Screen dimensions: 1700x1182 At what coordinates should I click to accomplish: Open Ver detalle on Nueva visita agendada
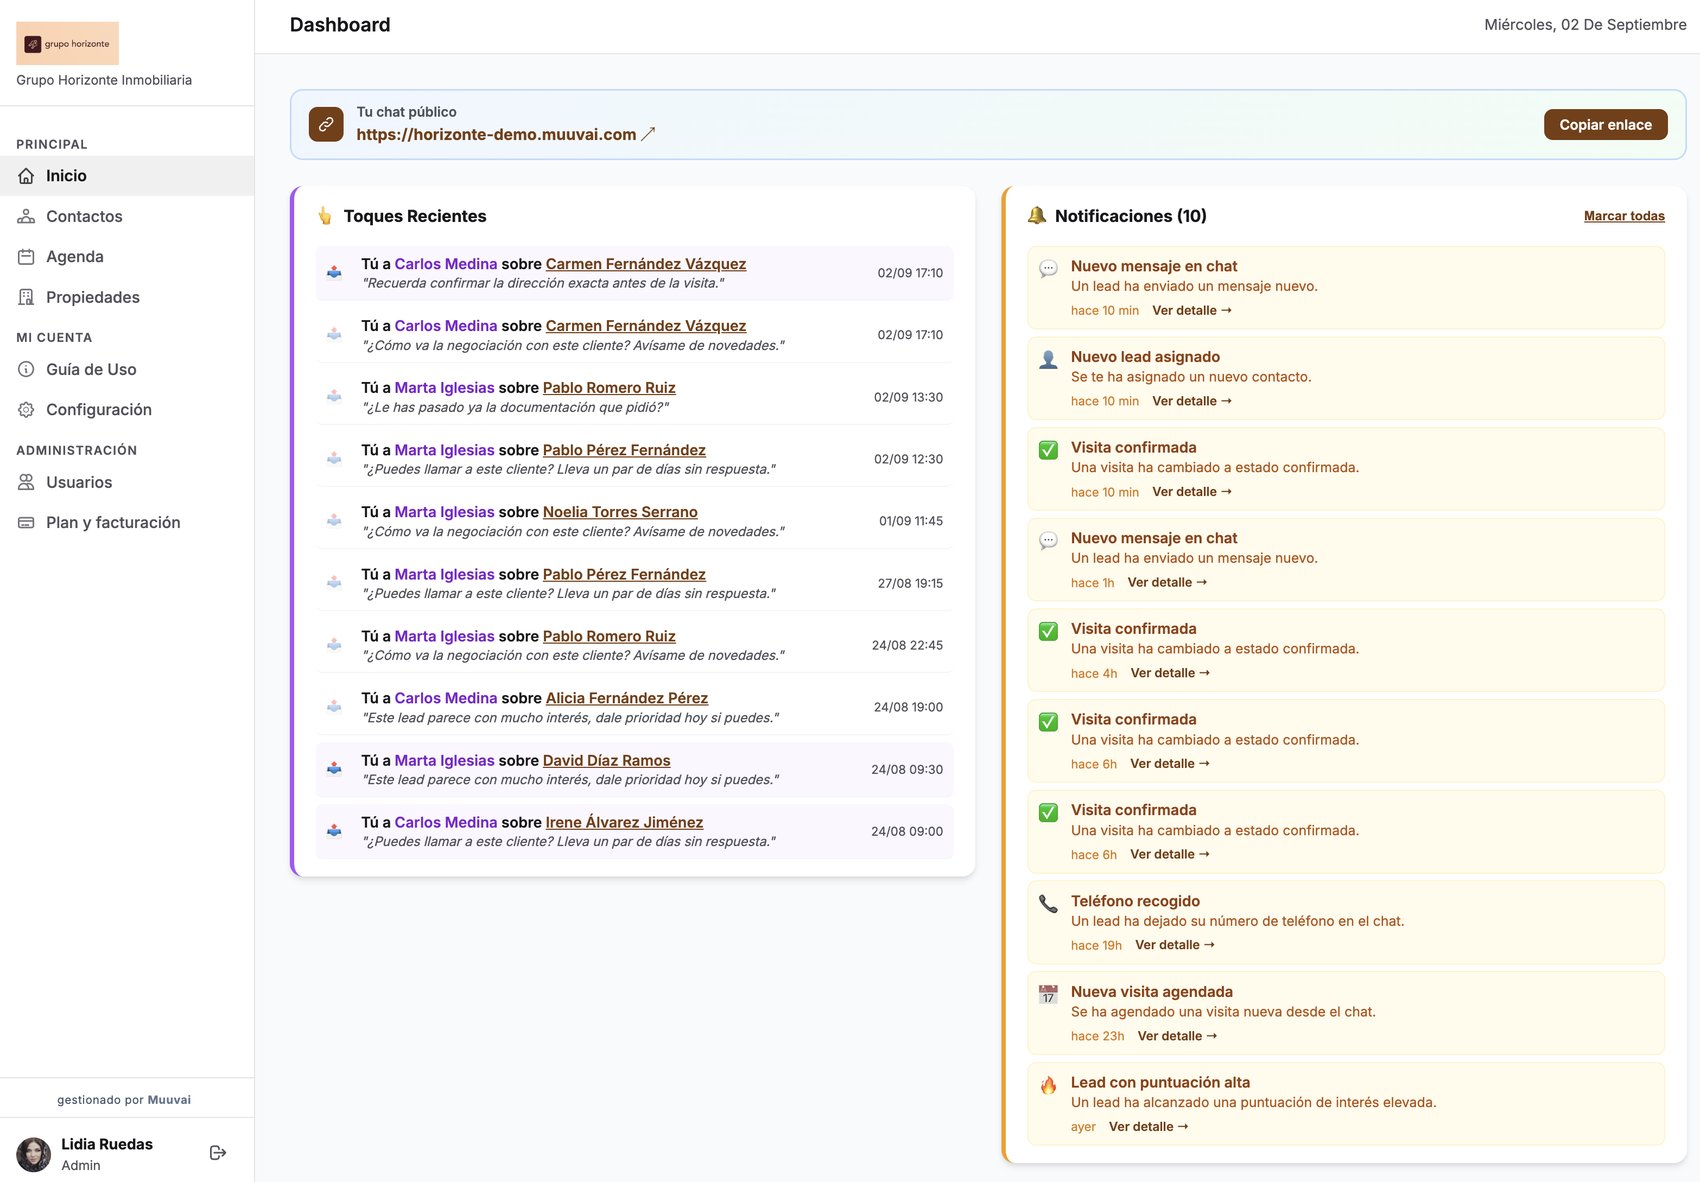point(1178,1036)
